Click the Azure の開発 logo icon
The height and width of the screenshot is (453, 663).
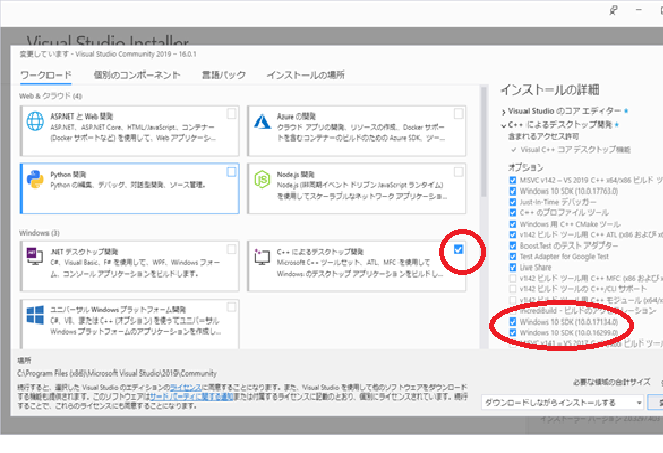tap(262, 121)
